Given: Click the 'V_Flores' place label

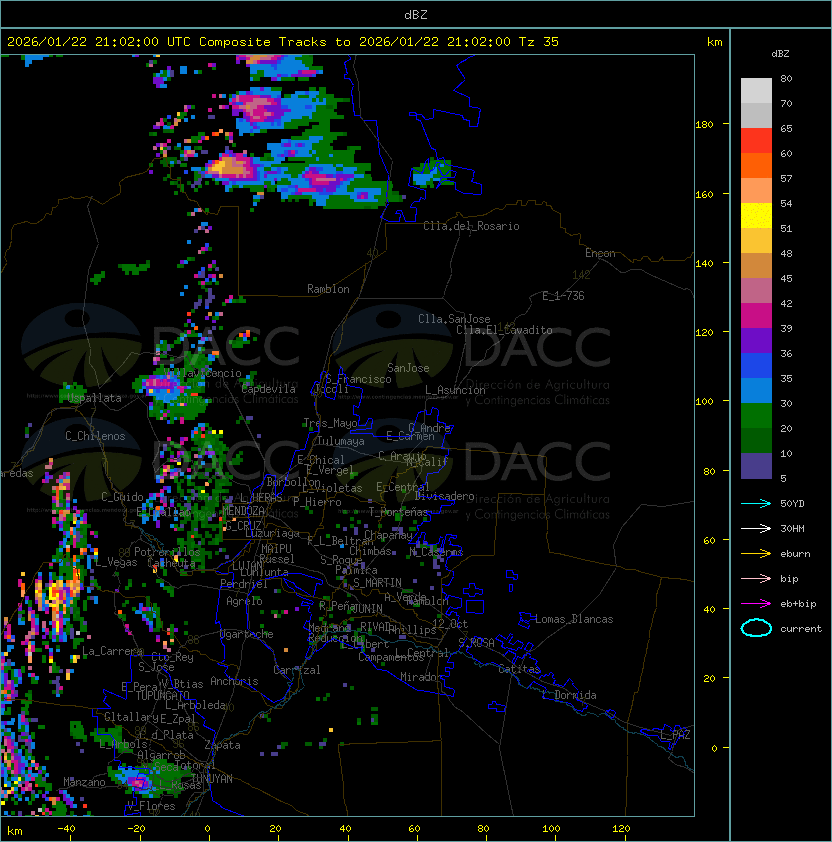Looking at the screenshot, I should coord(151,806).
